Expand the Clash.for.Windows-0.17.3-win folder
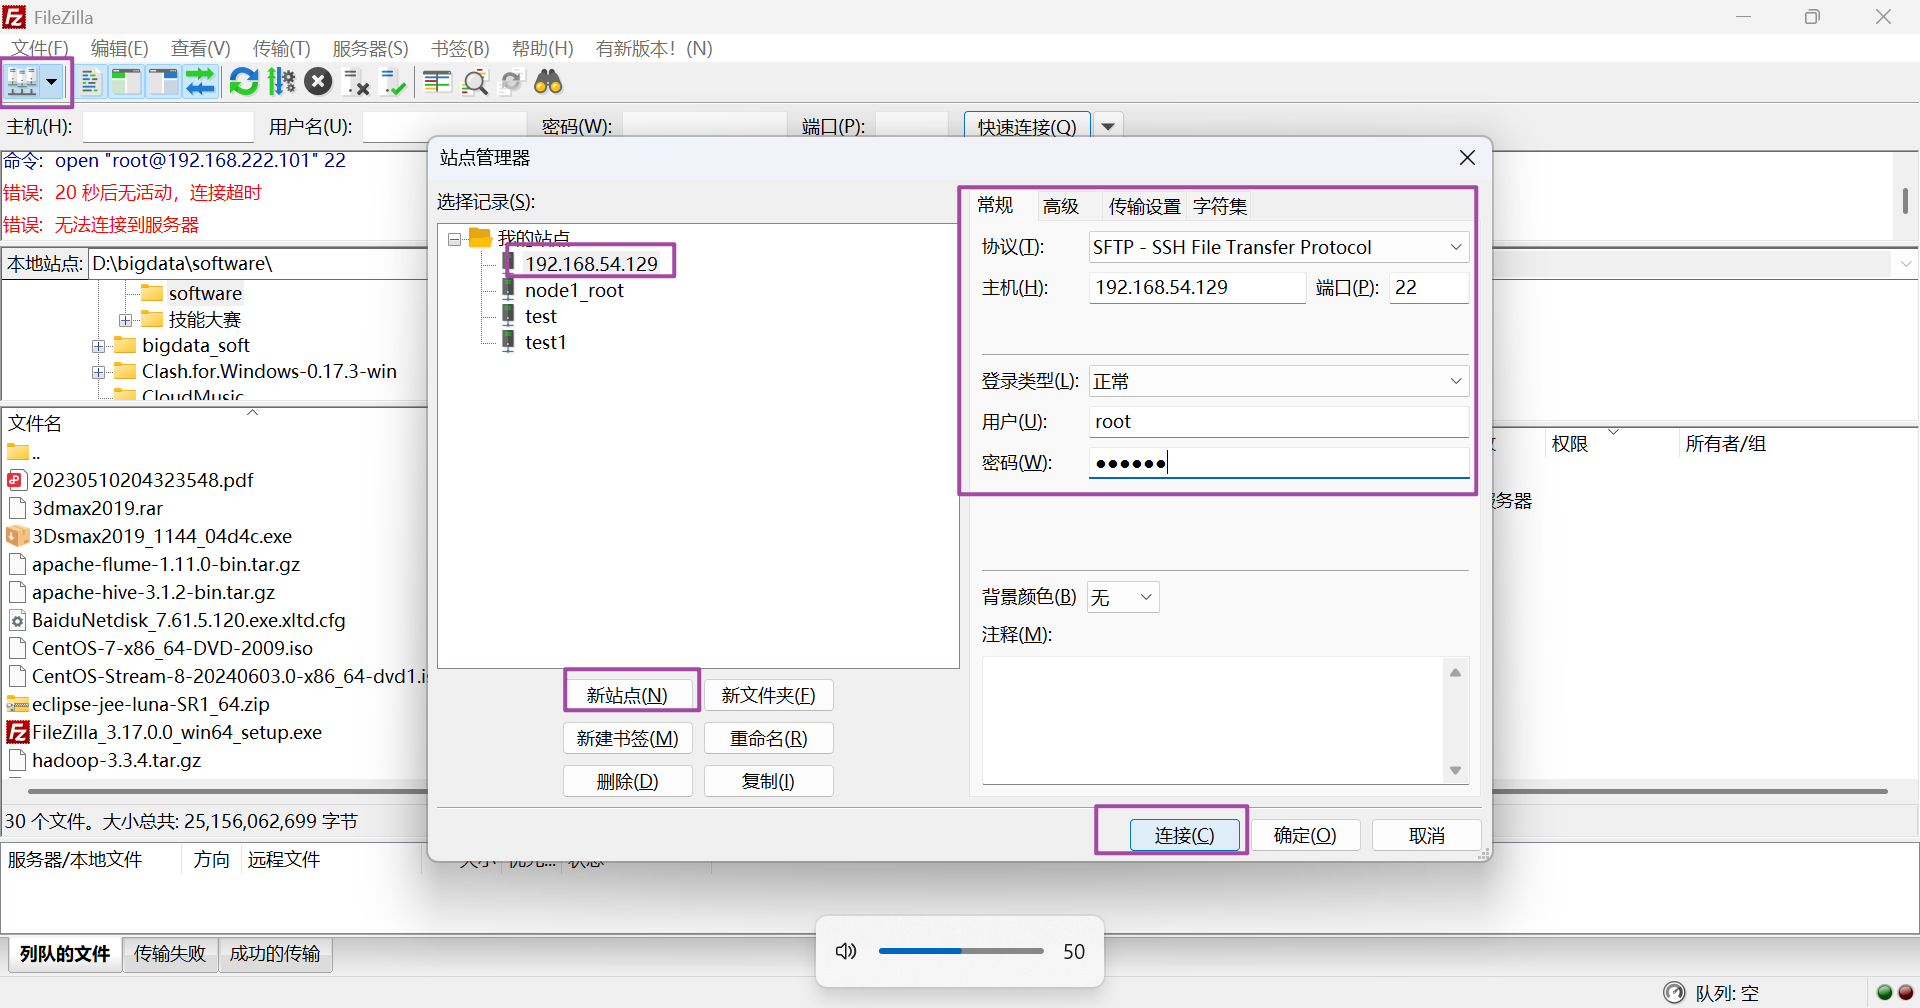1920x1008 pixels. (x=98, y=372)
